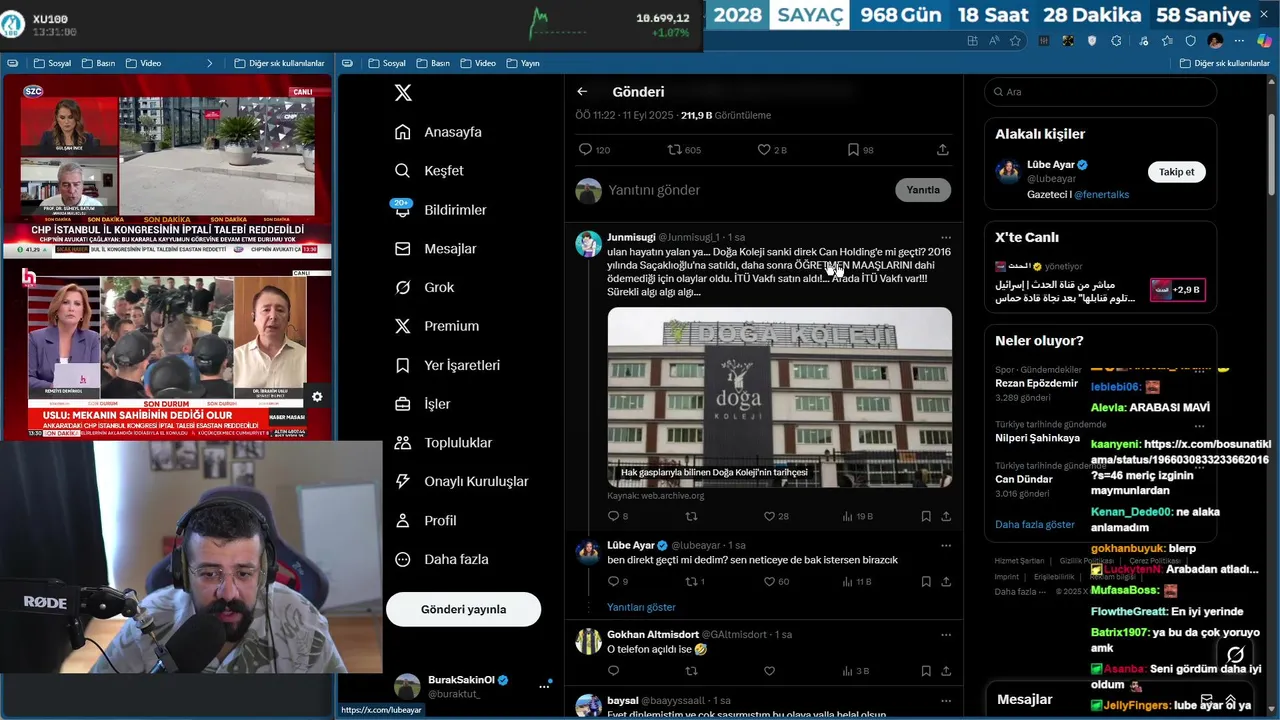View Junmisugi reply analytics 19 B

click(x=857, y=516)
